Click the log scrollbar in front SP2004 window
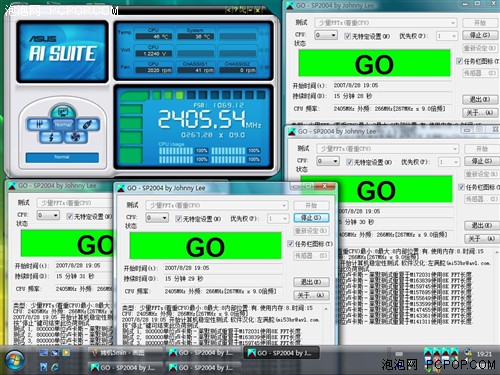 click(x=326, y=325)
